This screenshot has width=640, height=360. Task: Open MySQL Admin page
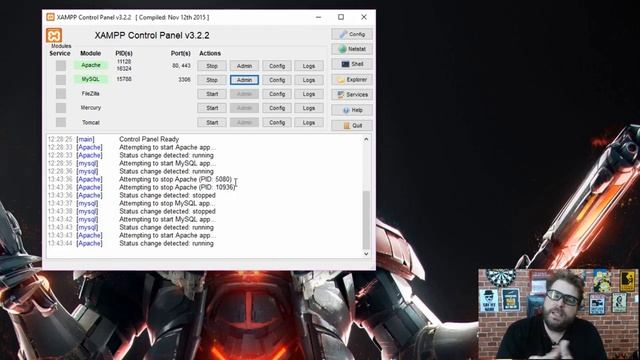244,80
